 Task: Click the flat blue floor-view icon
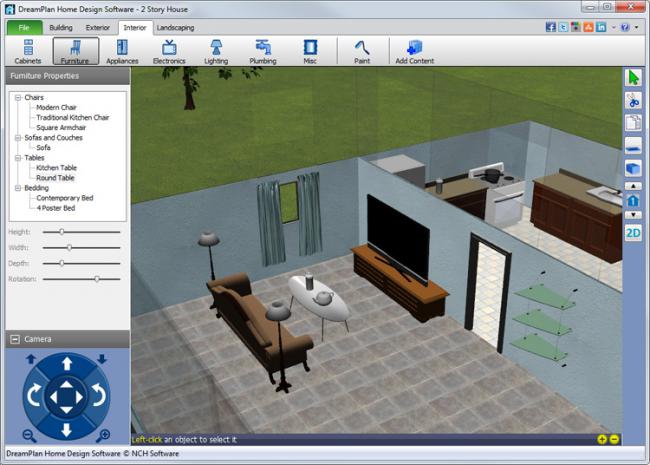tap(633, 146)
